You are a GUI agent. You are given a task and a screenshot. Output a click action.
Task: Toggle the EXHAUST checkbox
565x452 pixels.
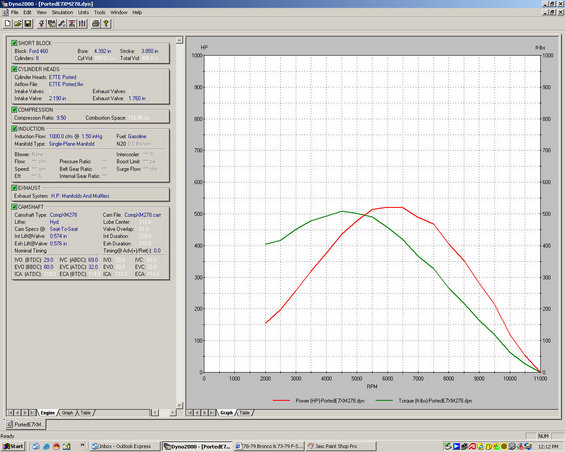[14, 188]
